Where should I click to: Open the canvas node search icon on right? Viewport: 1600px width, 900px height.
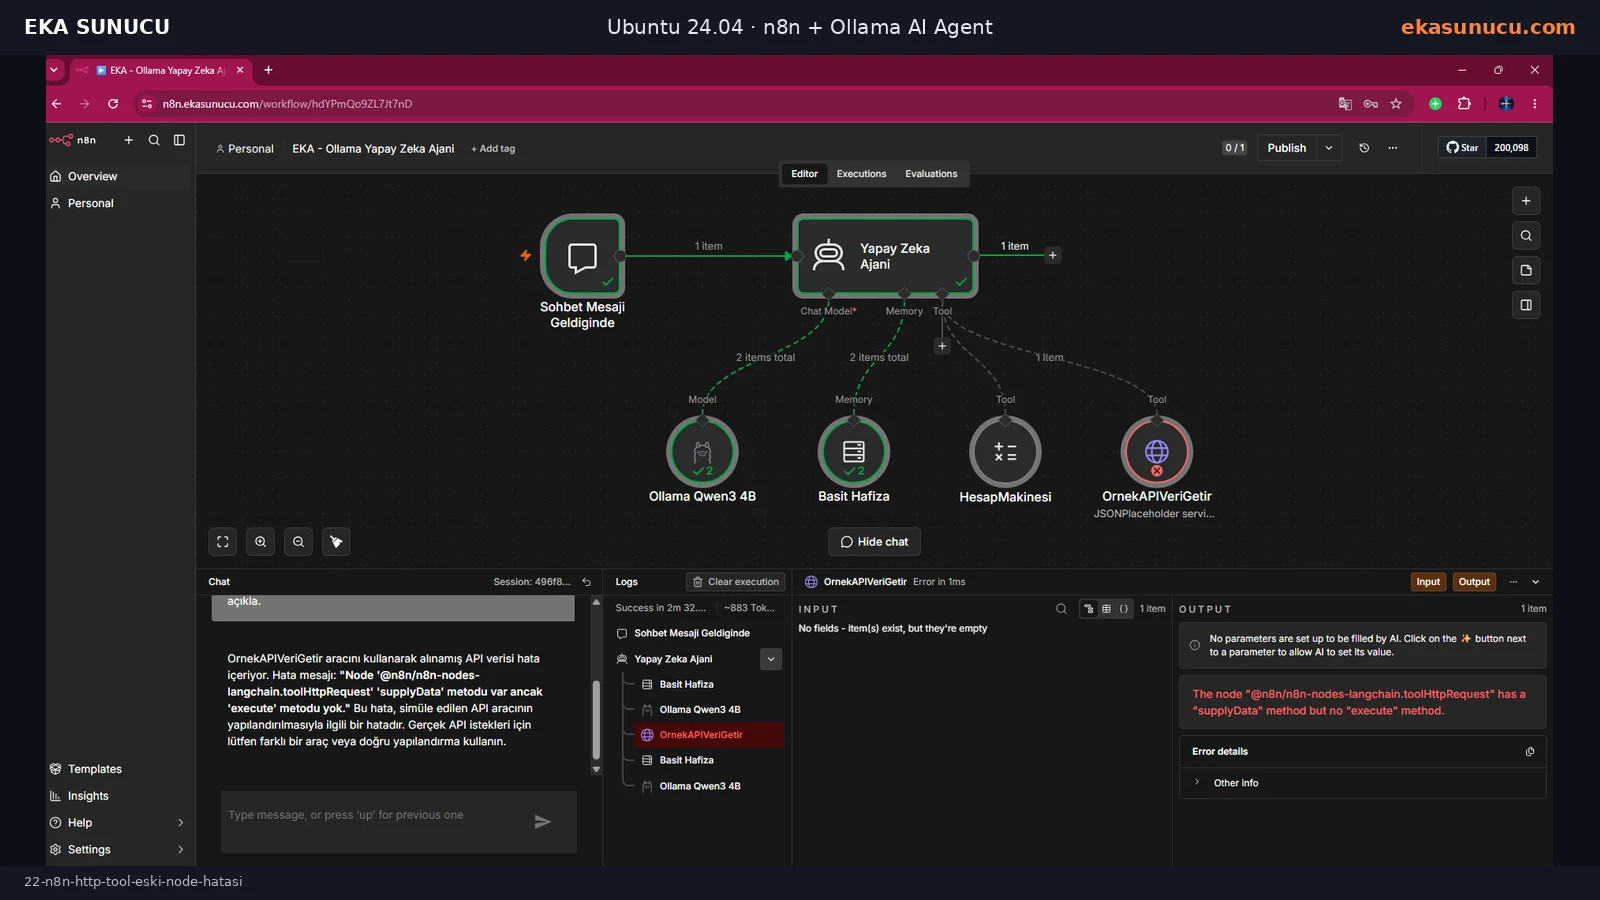pyautogui.click(x=1526, y=236)
